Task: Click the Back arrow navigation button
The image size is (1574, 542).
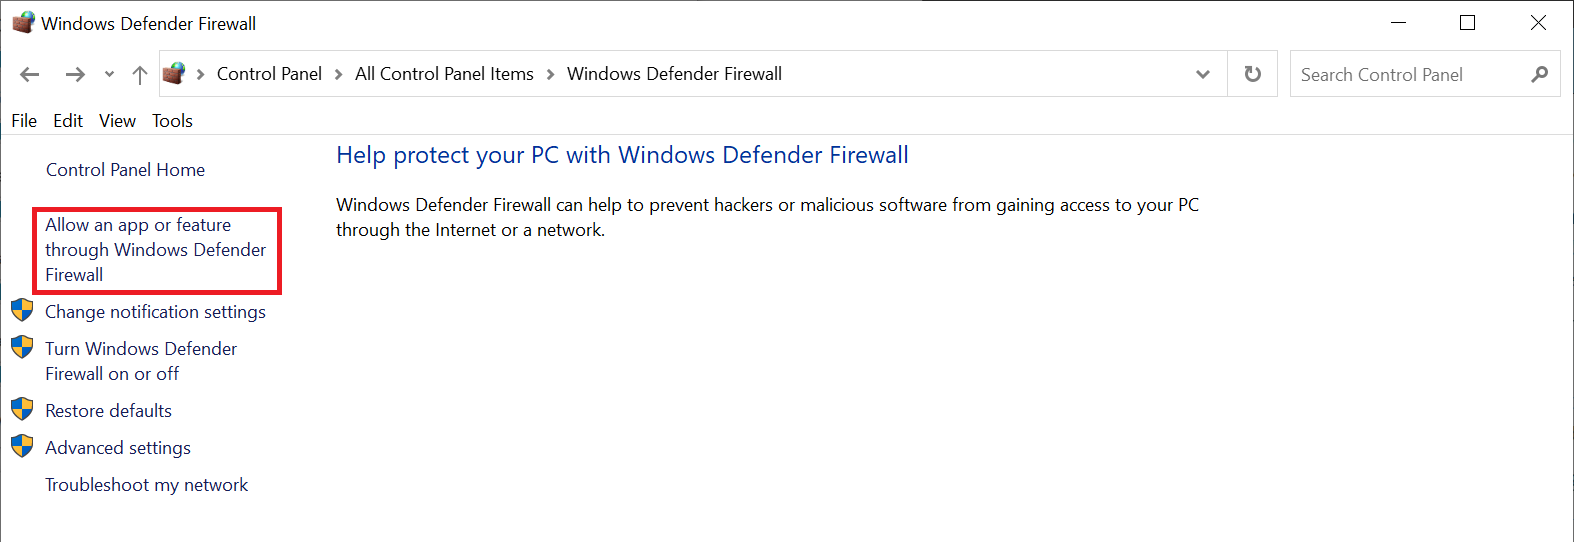Action: pos(30,74)
